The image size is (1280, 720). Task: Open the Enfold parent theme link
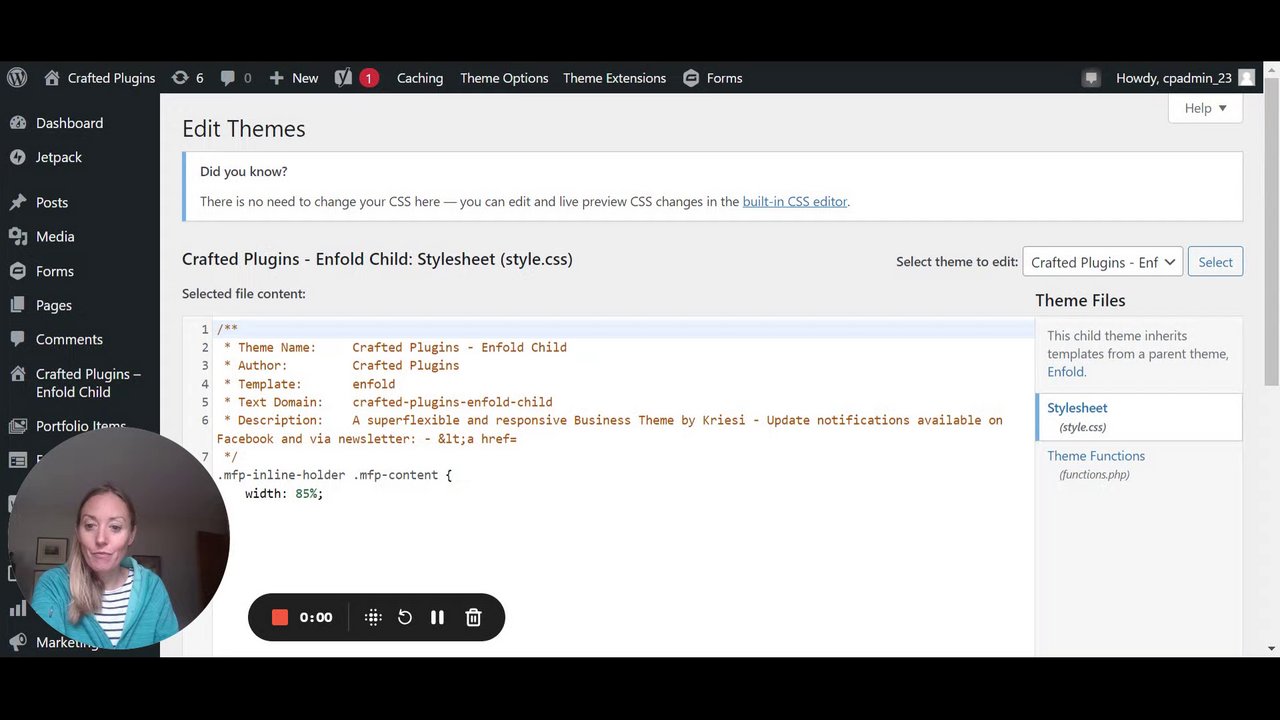[x=1065, y=371]
